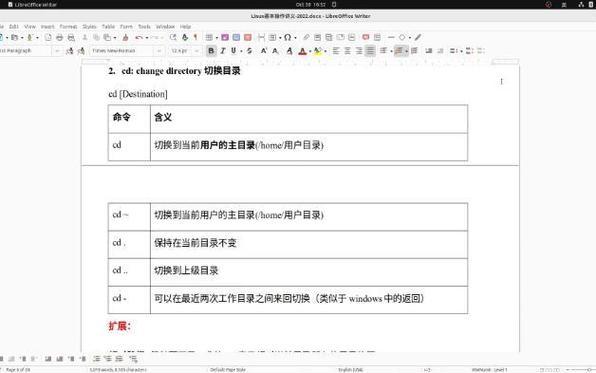Toggle Italic formatting button

click(x=223, y=51)
